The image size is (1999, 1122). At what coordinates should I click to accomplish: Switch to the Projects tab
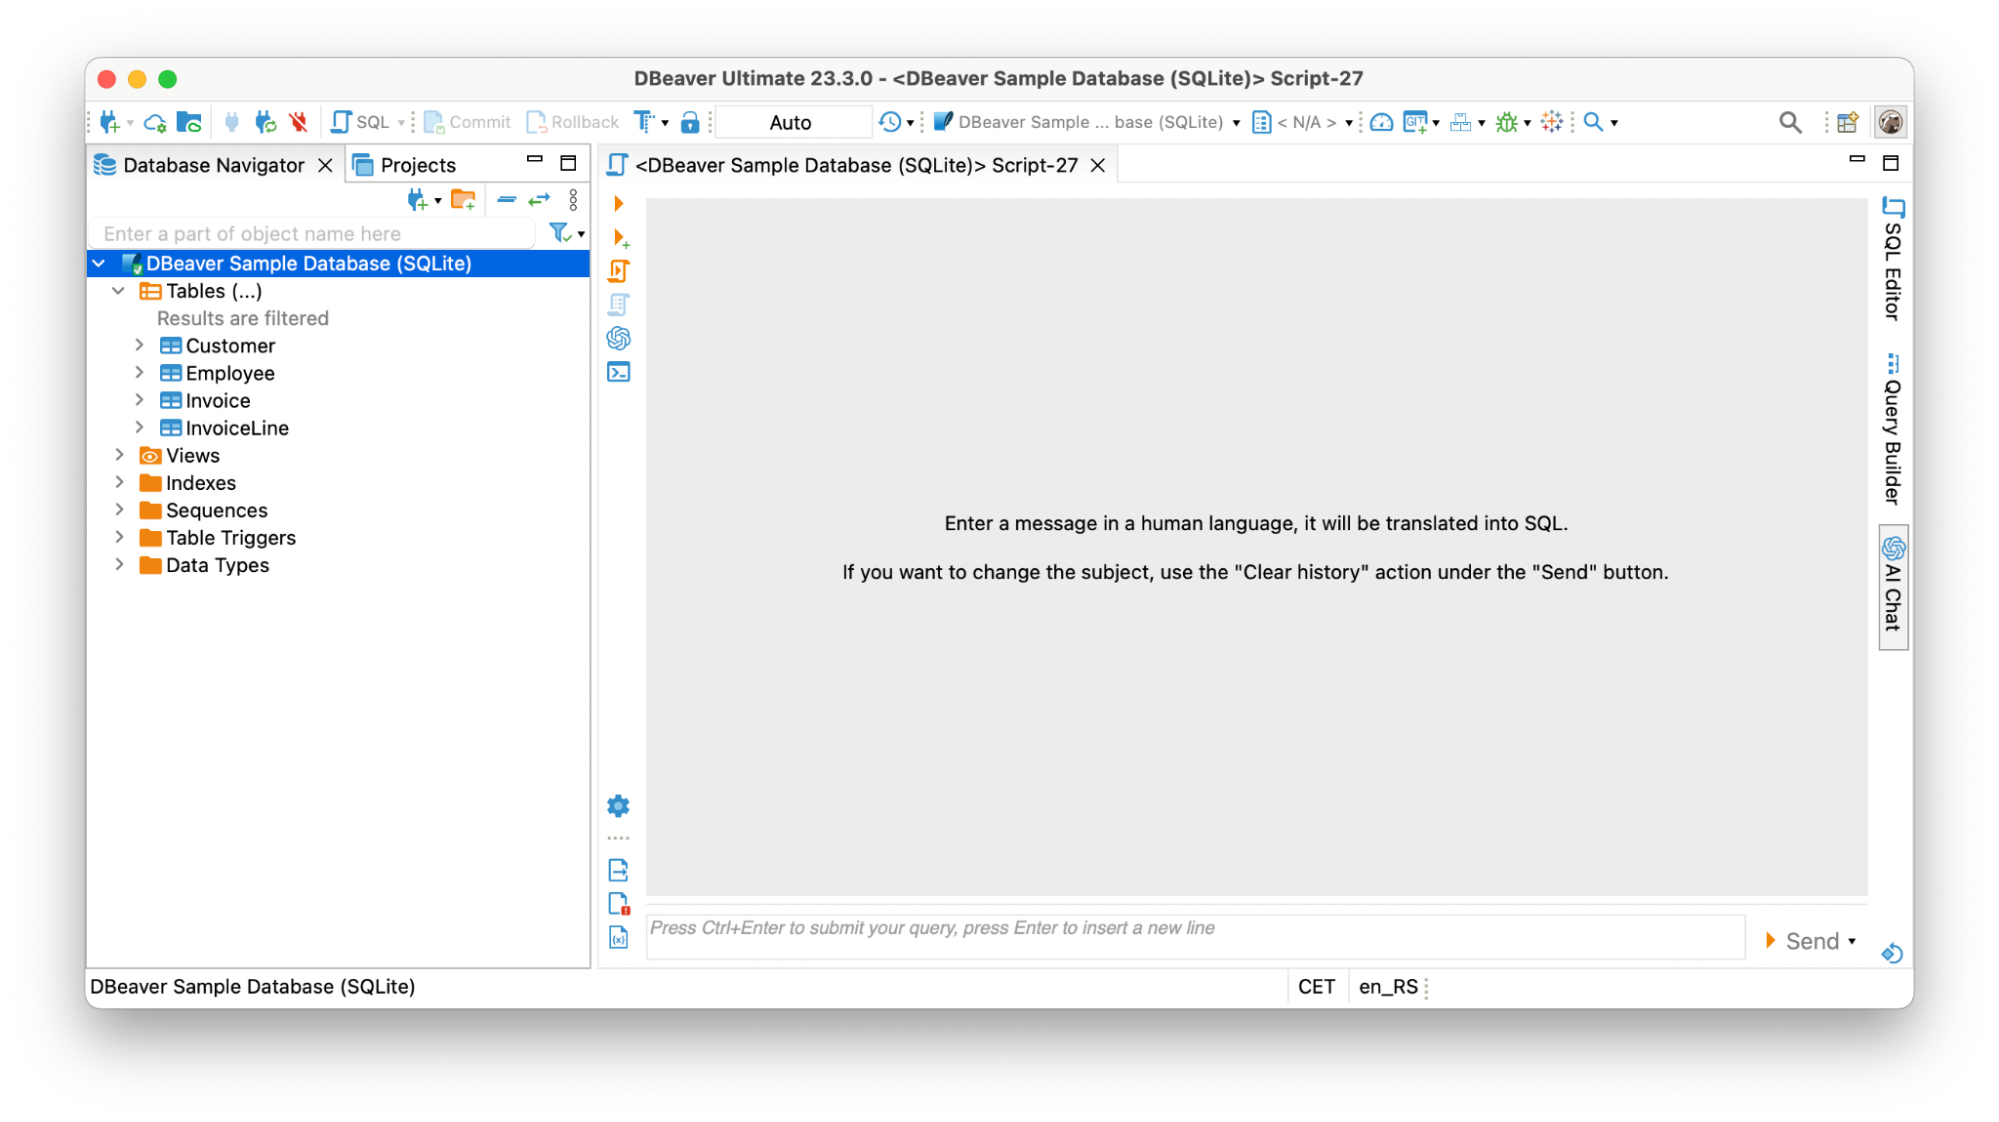pos(417,164)
